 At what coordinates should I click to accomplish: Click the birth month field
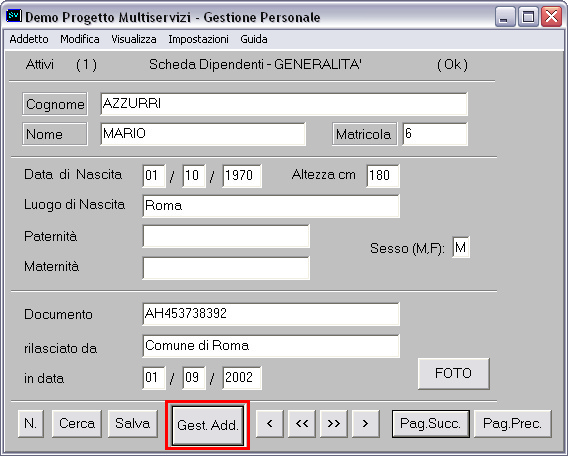tap(194, 176)
